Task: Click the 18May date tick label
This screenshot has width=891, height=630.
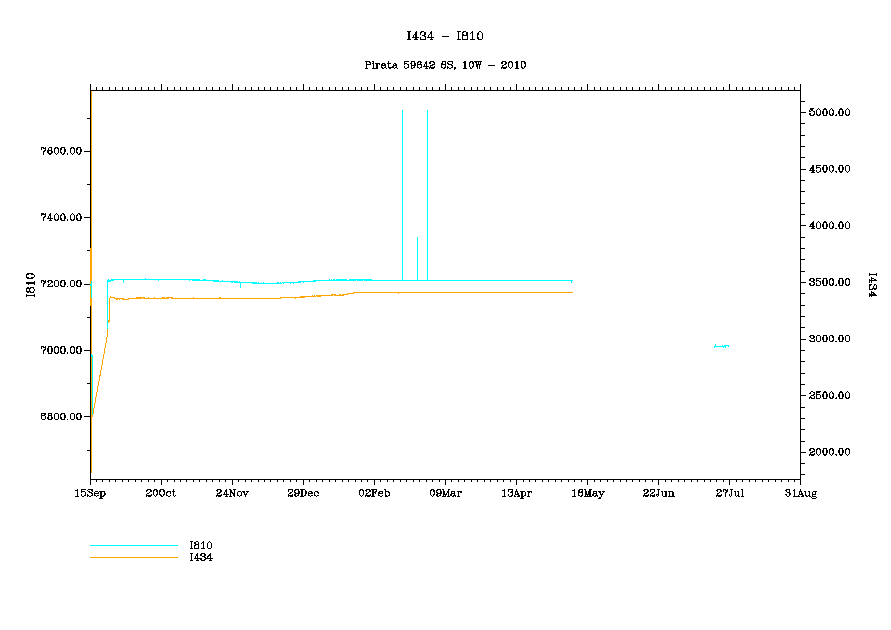Action: point(587,493)
